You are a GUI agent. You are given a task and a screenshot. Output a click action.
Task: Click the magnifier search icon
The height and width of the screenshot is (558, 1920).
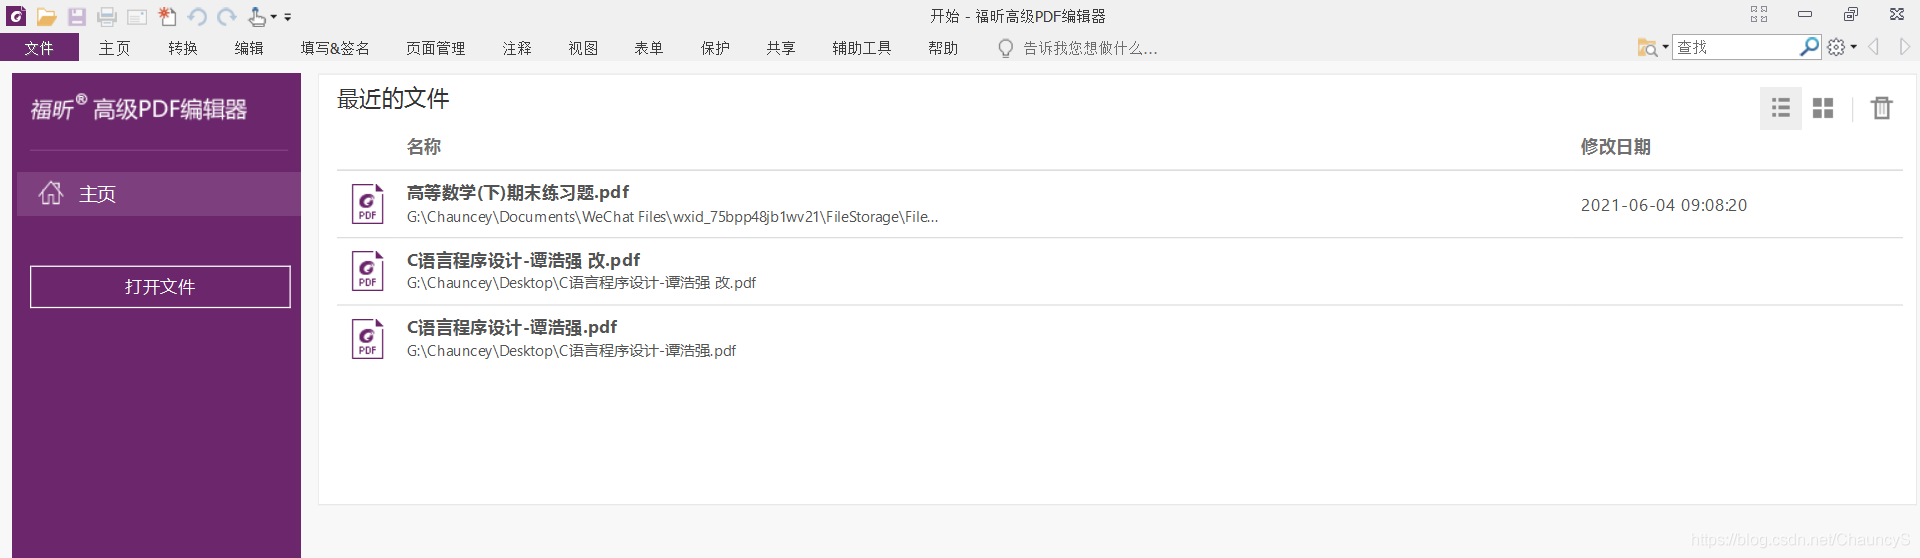point(1809,46)
